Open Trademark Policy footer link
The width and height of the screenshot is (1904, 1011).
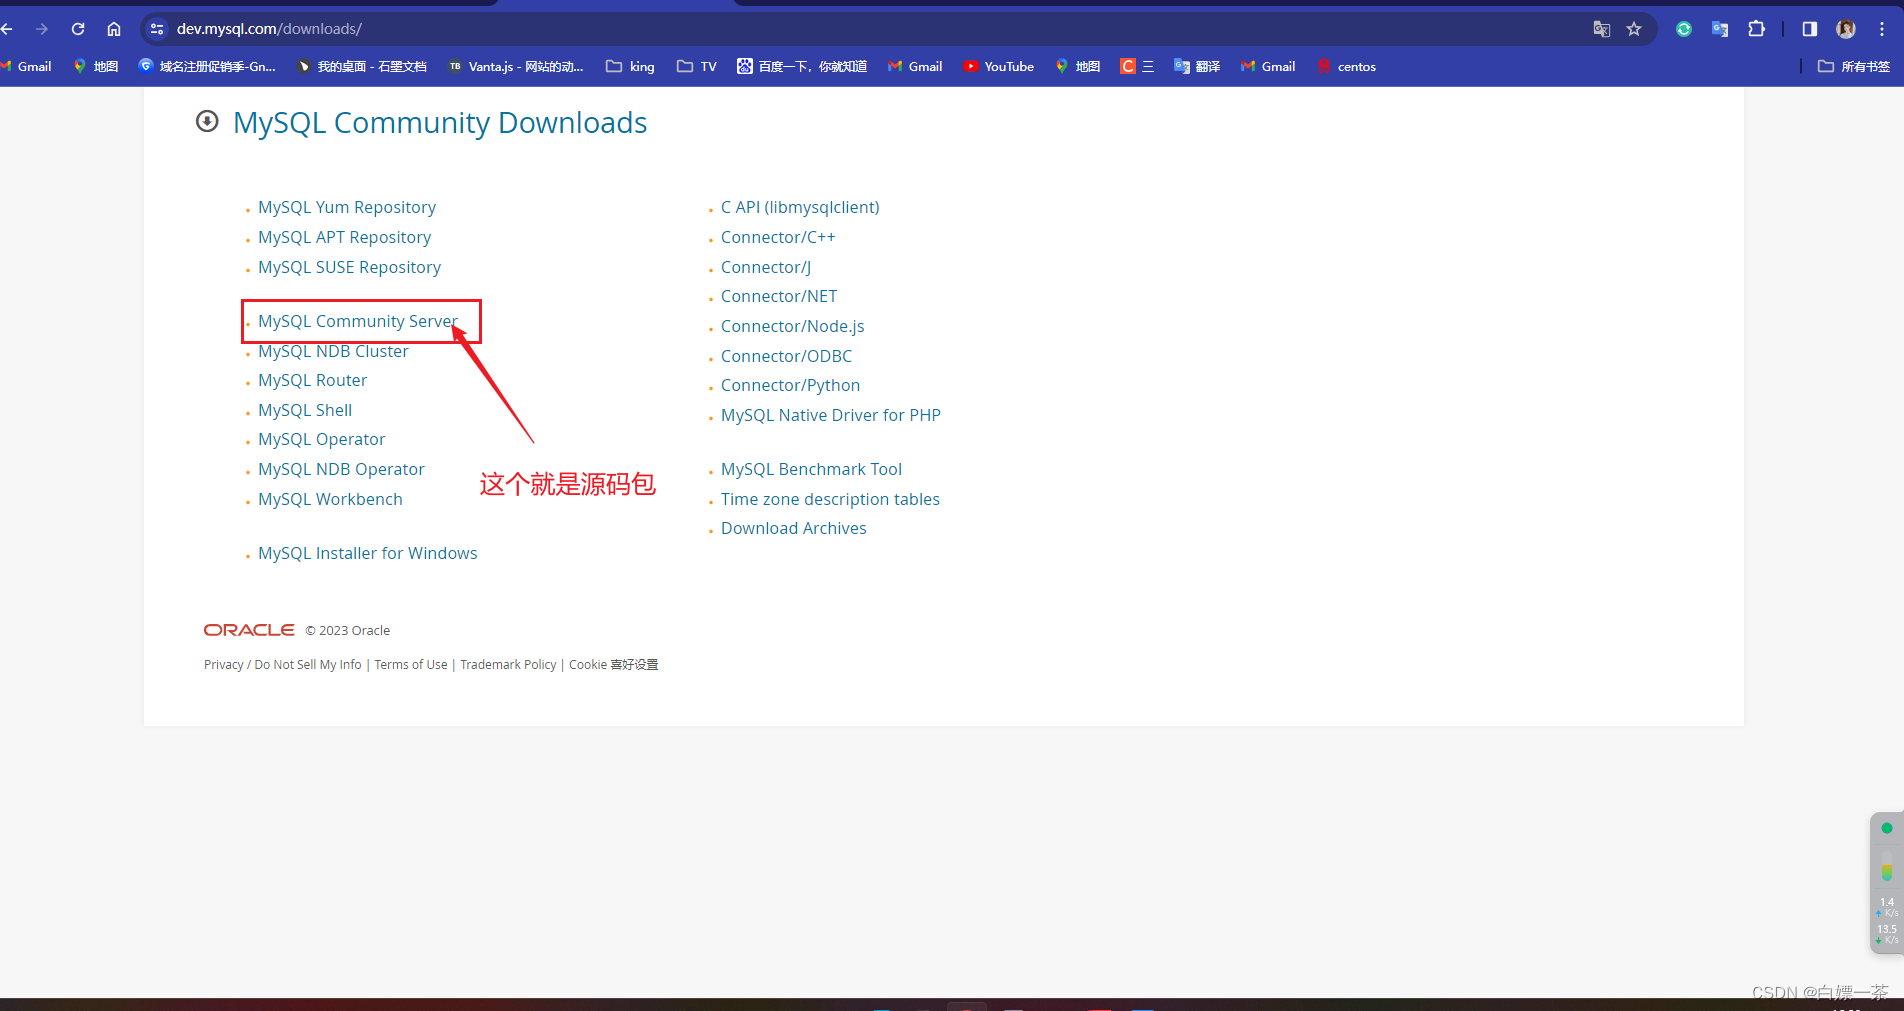[x=508, y=664]
